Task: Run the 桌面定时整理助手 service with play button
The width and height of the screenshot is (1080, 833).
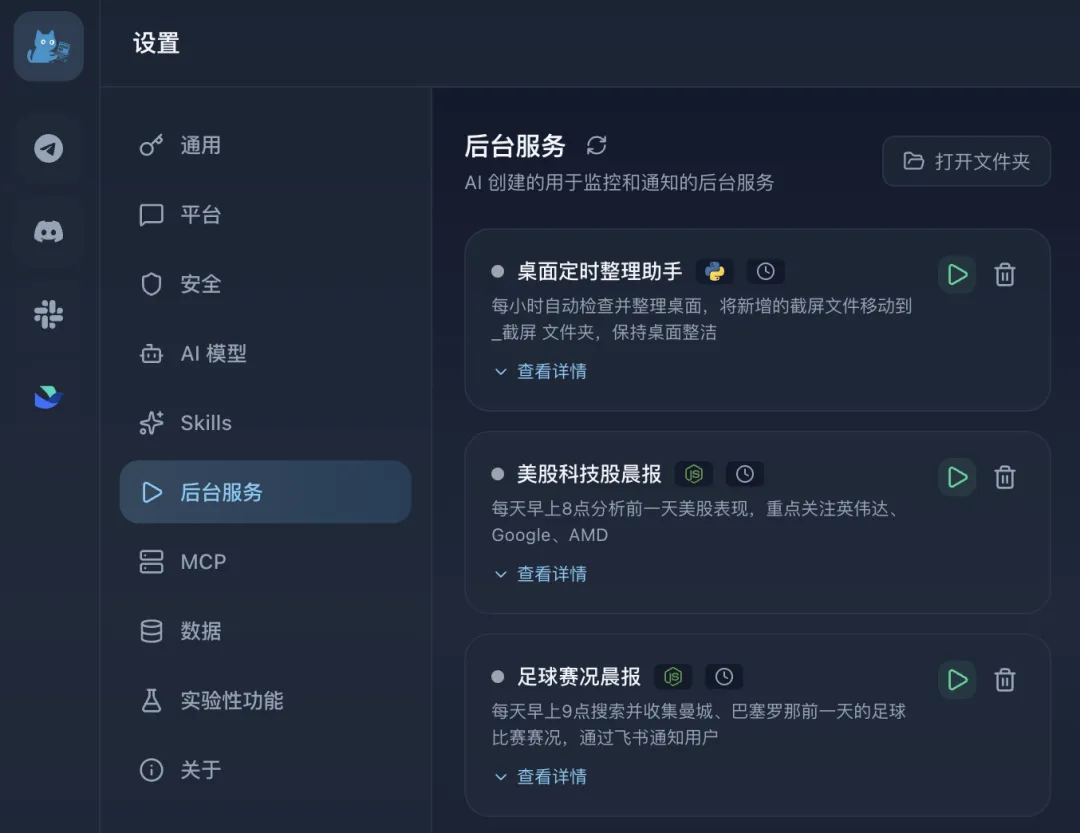Action: (956, 274)
